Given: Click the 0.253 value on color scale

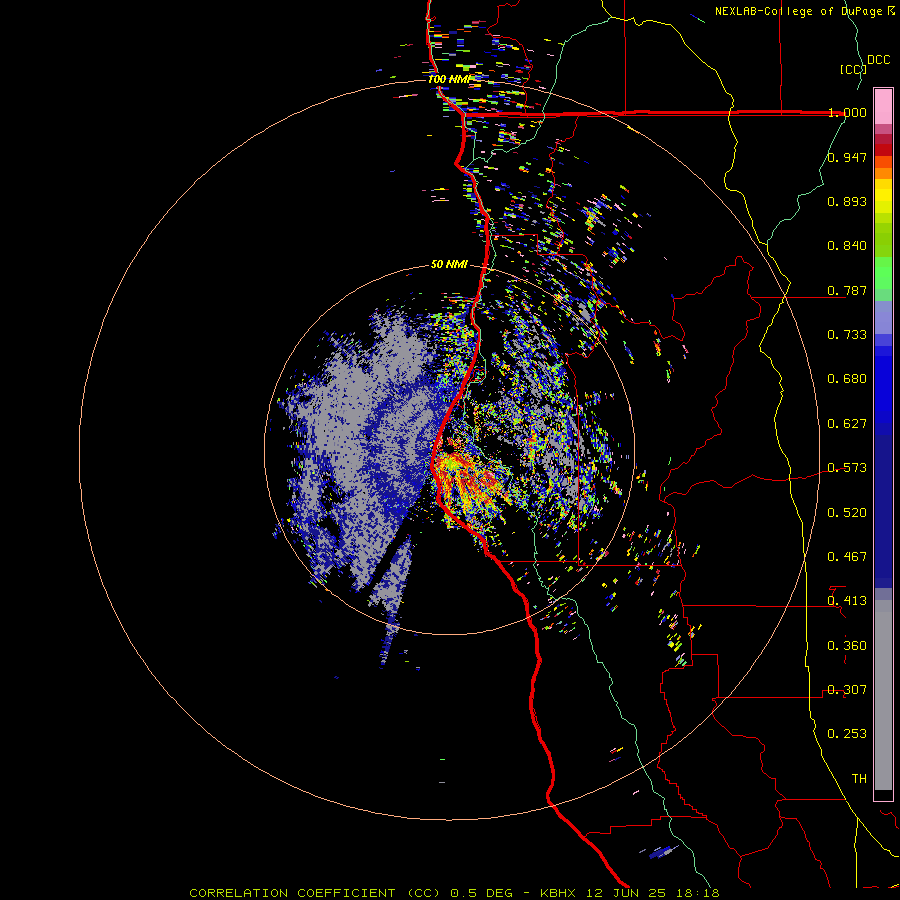Looking at the screenshot, I should (847, 734).
